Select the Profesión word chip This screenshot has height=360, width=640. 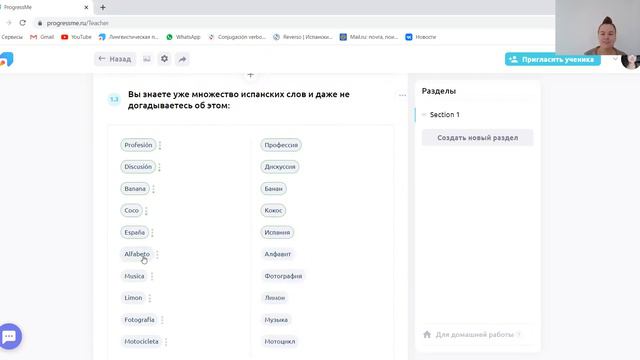pos(138,145)
